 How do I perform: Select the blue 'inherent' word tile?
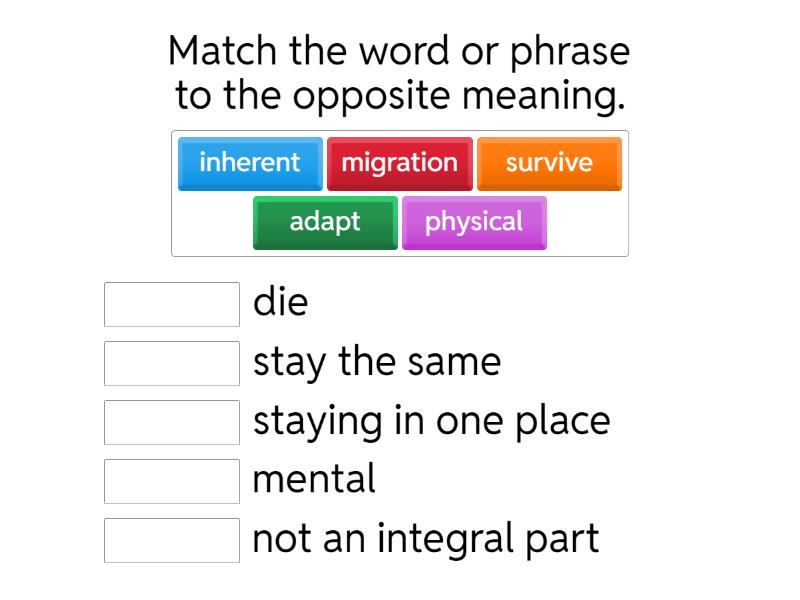(249, 163)
